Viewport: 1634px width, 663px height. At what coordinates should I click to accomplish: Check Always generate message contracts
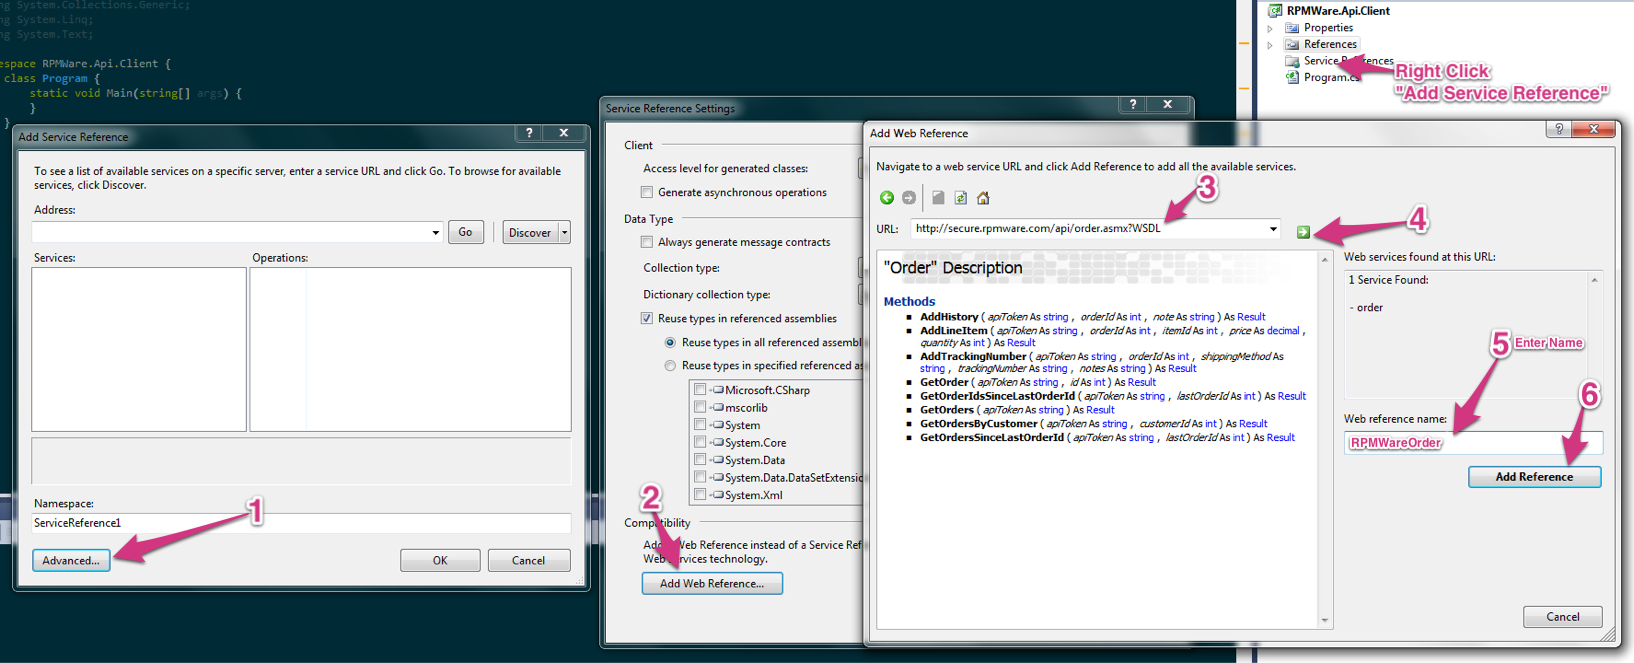647,242
